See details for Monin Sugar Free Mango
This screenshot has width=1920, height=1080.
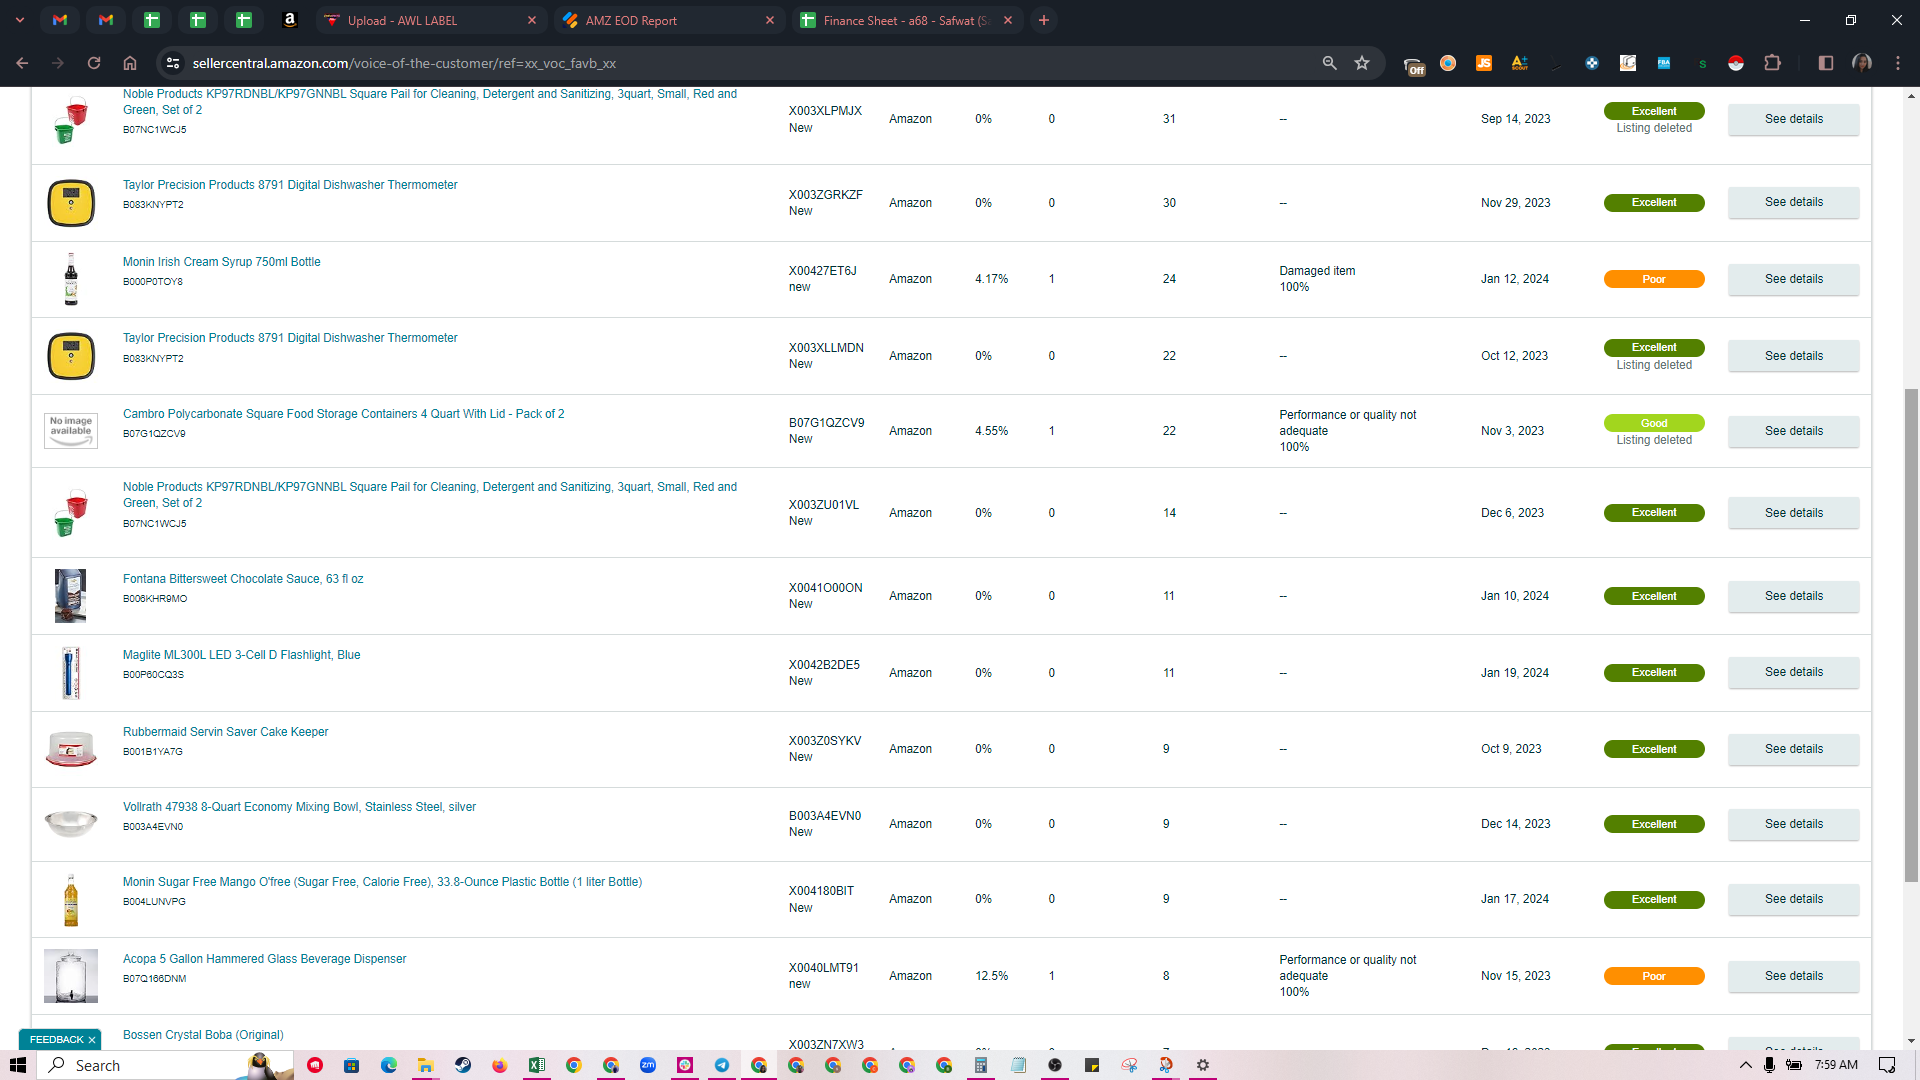(x=1794, y=899)
